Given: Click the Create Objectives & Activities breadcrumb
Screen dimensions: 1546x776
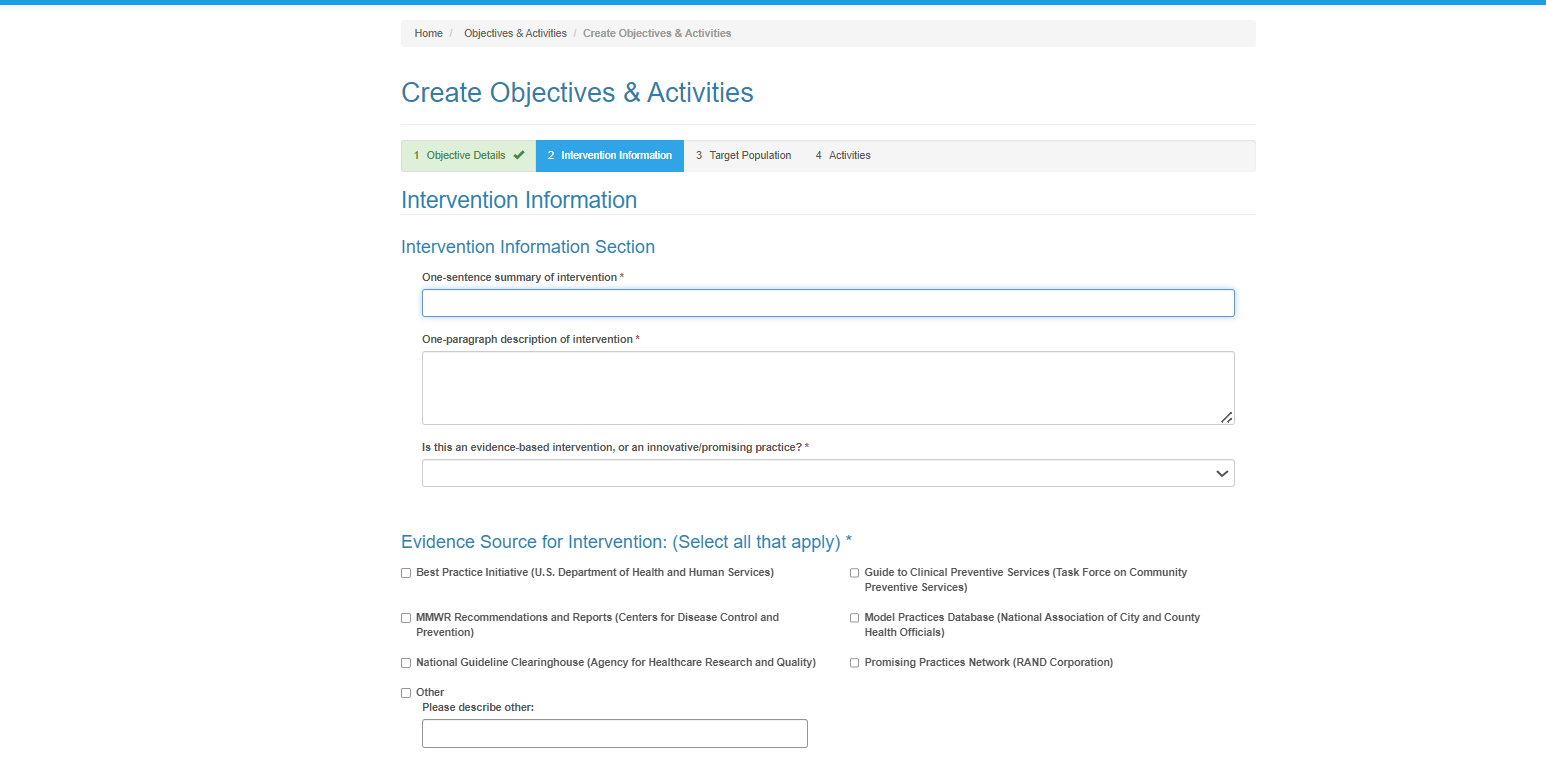Looking at the screenshot, I should point(657,33).
